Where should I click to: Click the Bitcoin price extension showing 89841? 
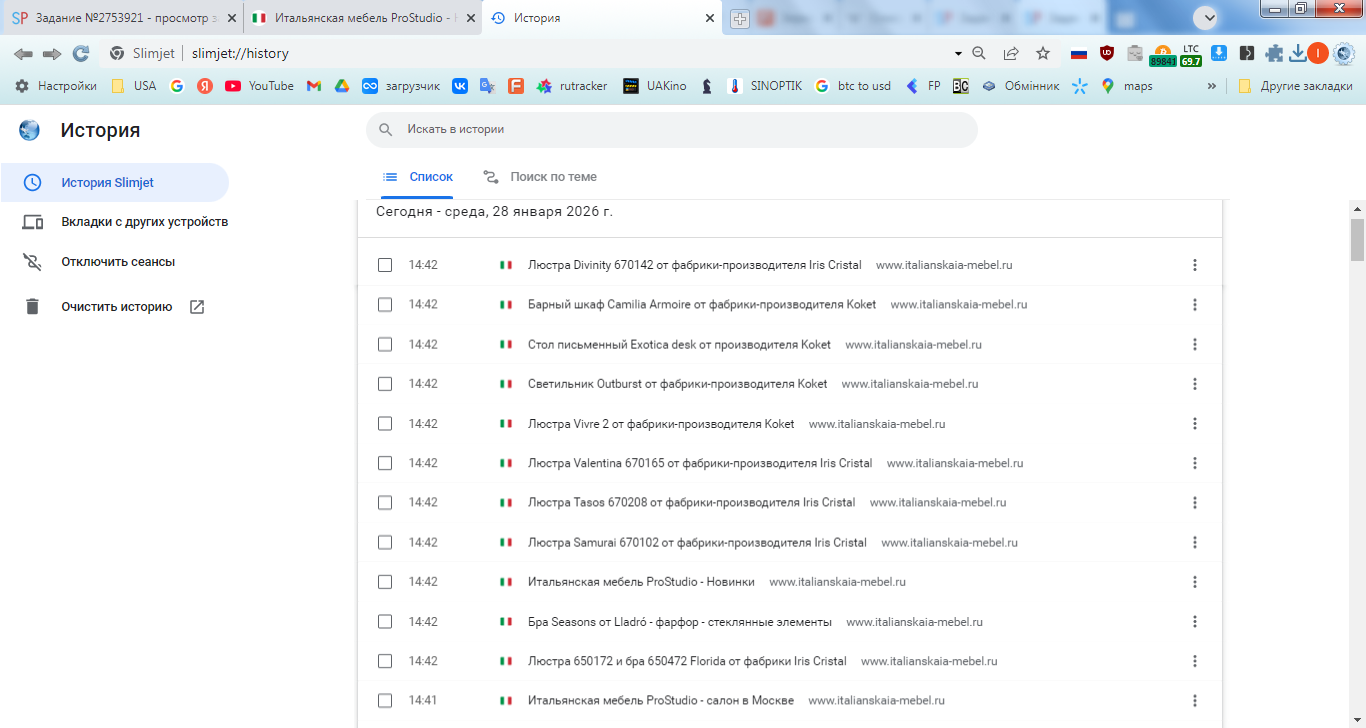(1162, 56)
